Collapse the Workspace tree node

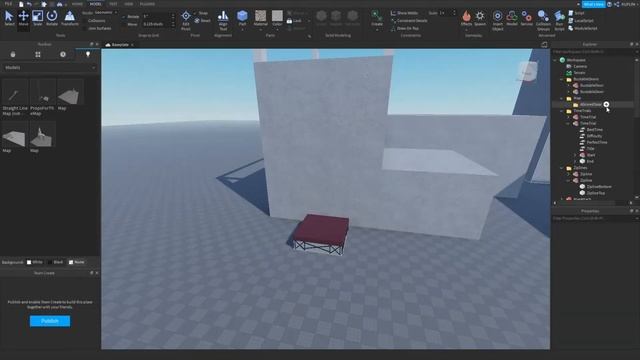point(555,60)
